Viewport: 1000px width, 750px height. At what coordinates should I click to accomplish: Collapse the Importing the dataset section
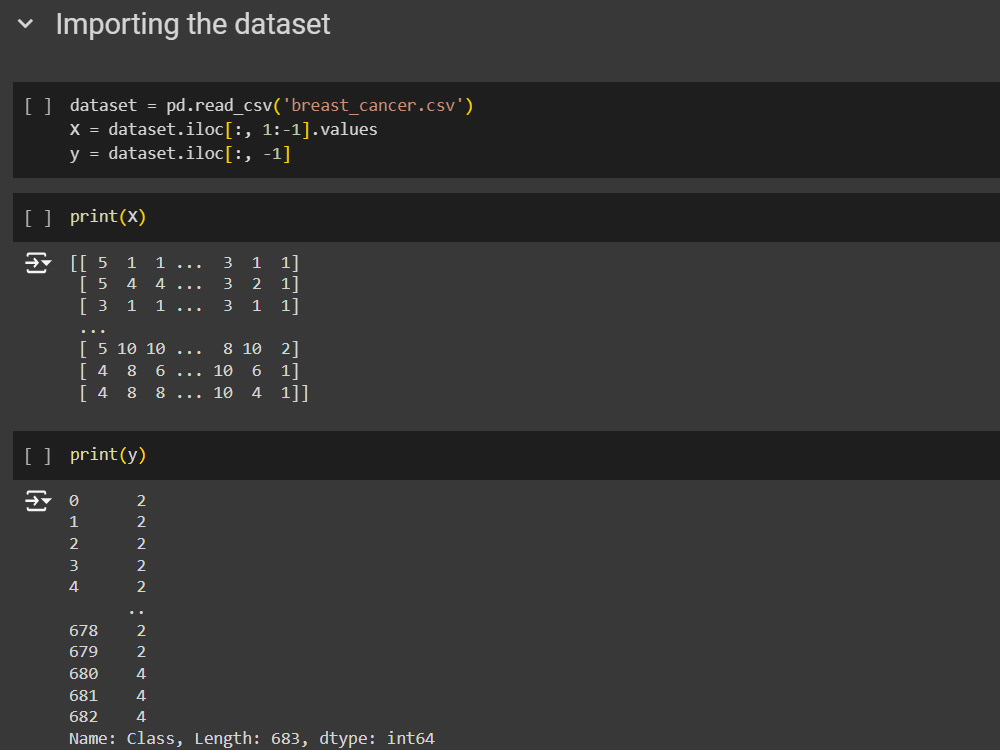pos(26,24)
